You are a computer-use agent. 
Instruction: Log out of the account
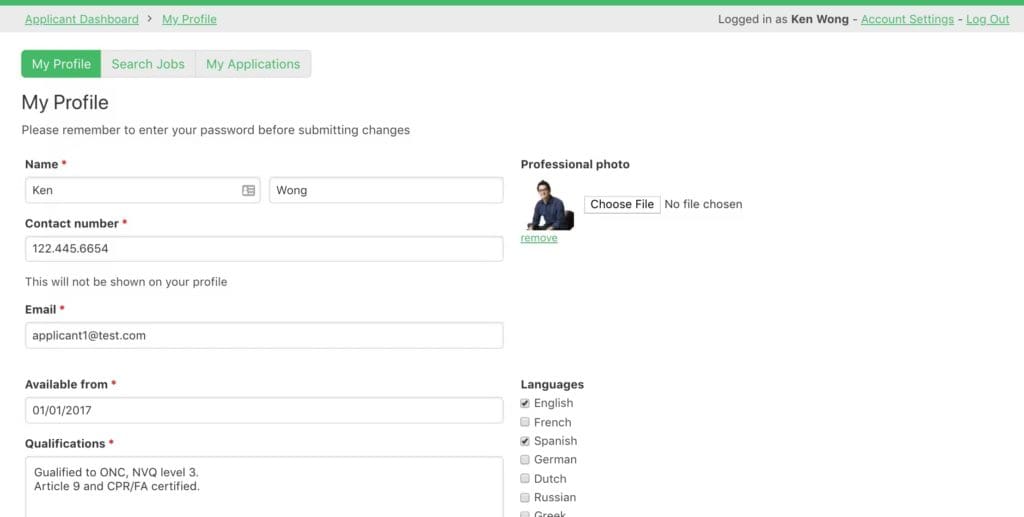[x=987, y=19]
